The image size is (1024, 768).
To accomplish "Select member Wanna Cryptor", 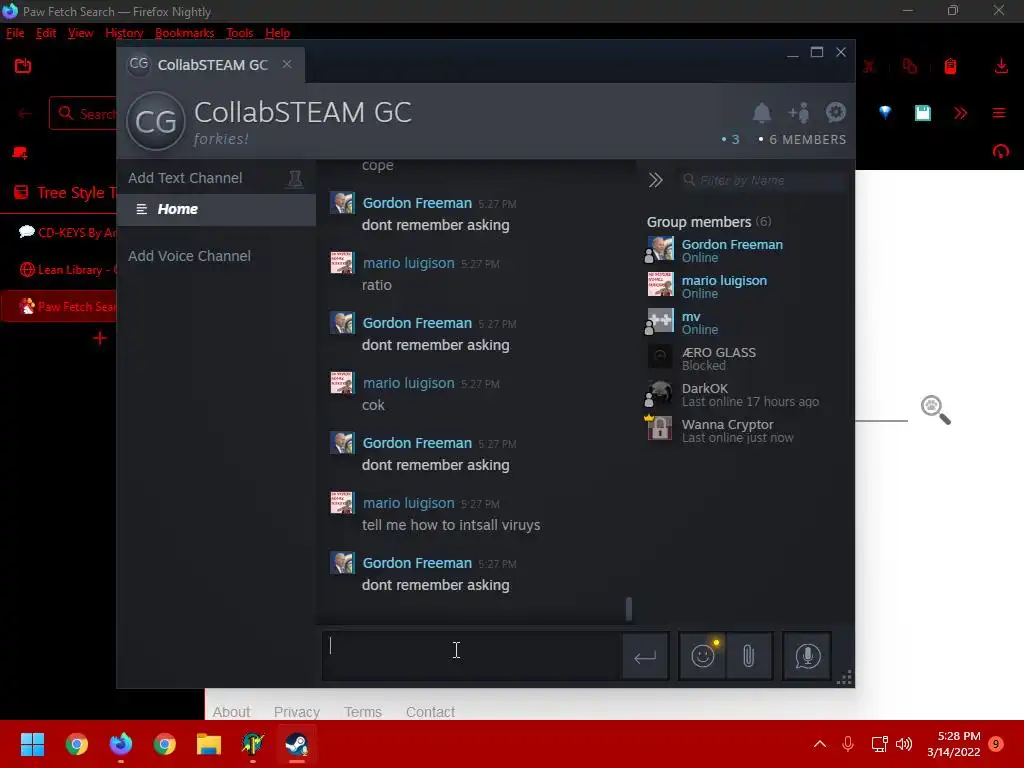I will point(737,430).
